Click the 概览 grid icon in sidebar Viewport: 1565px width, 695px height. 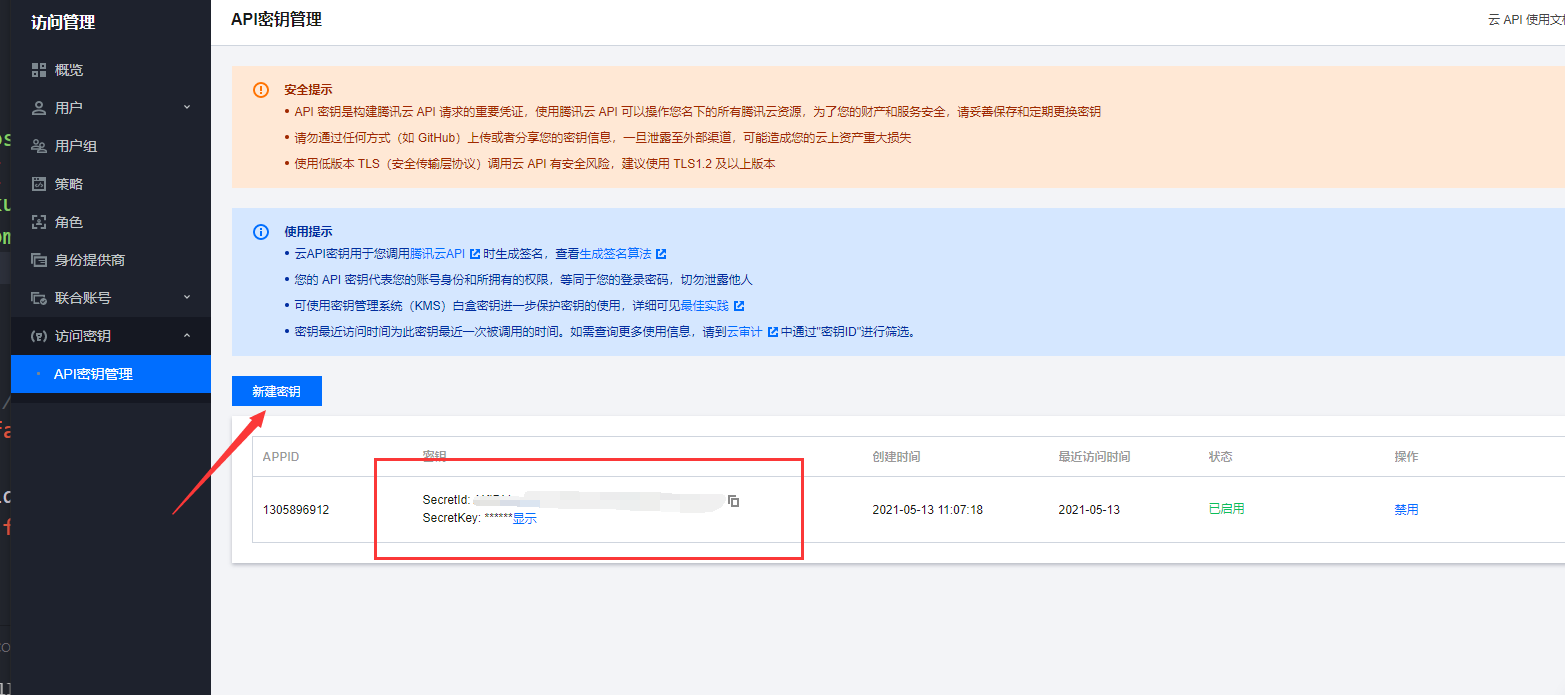(x=39, y=70)
